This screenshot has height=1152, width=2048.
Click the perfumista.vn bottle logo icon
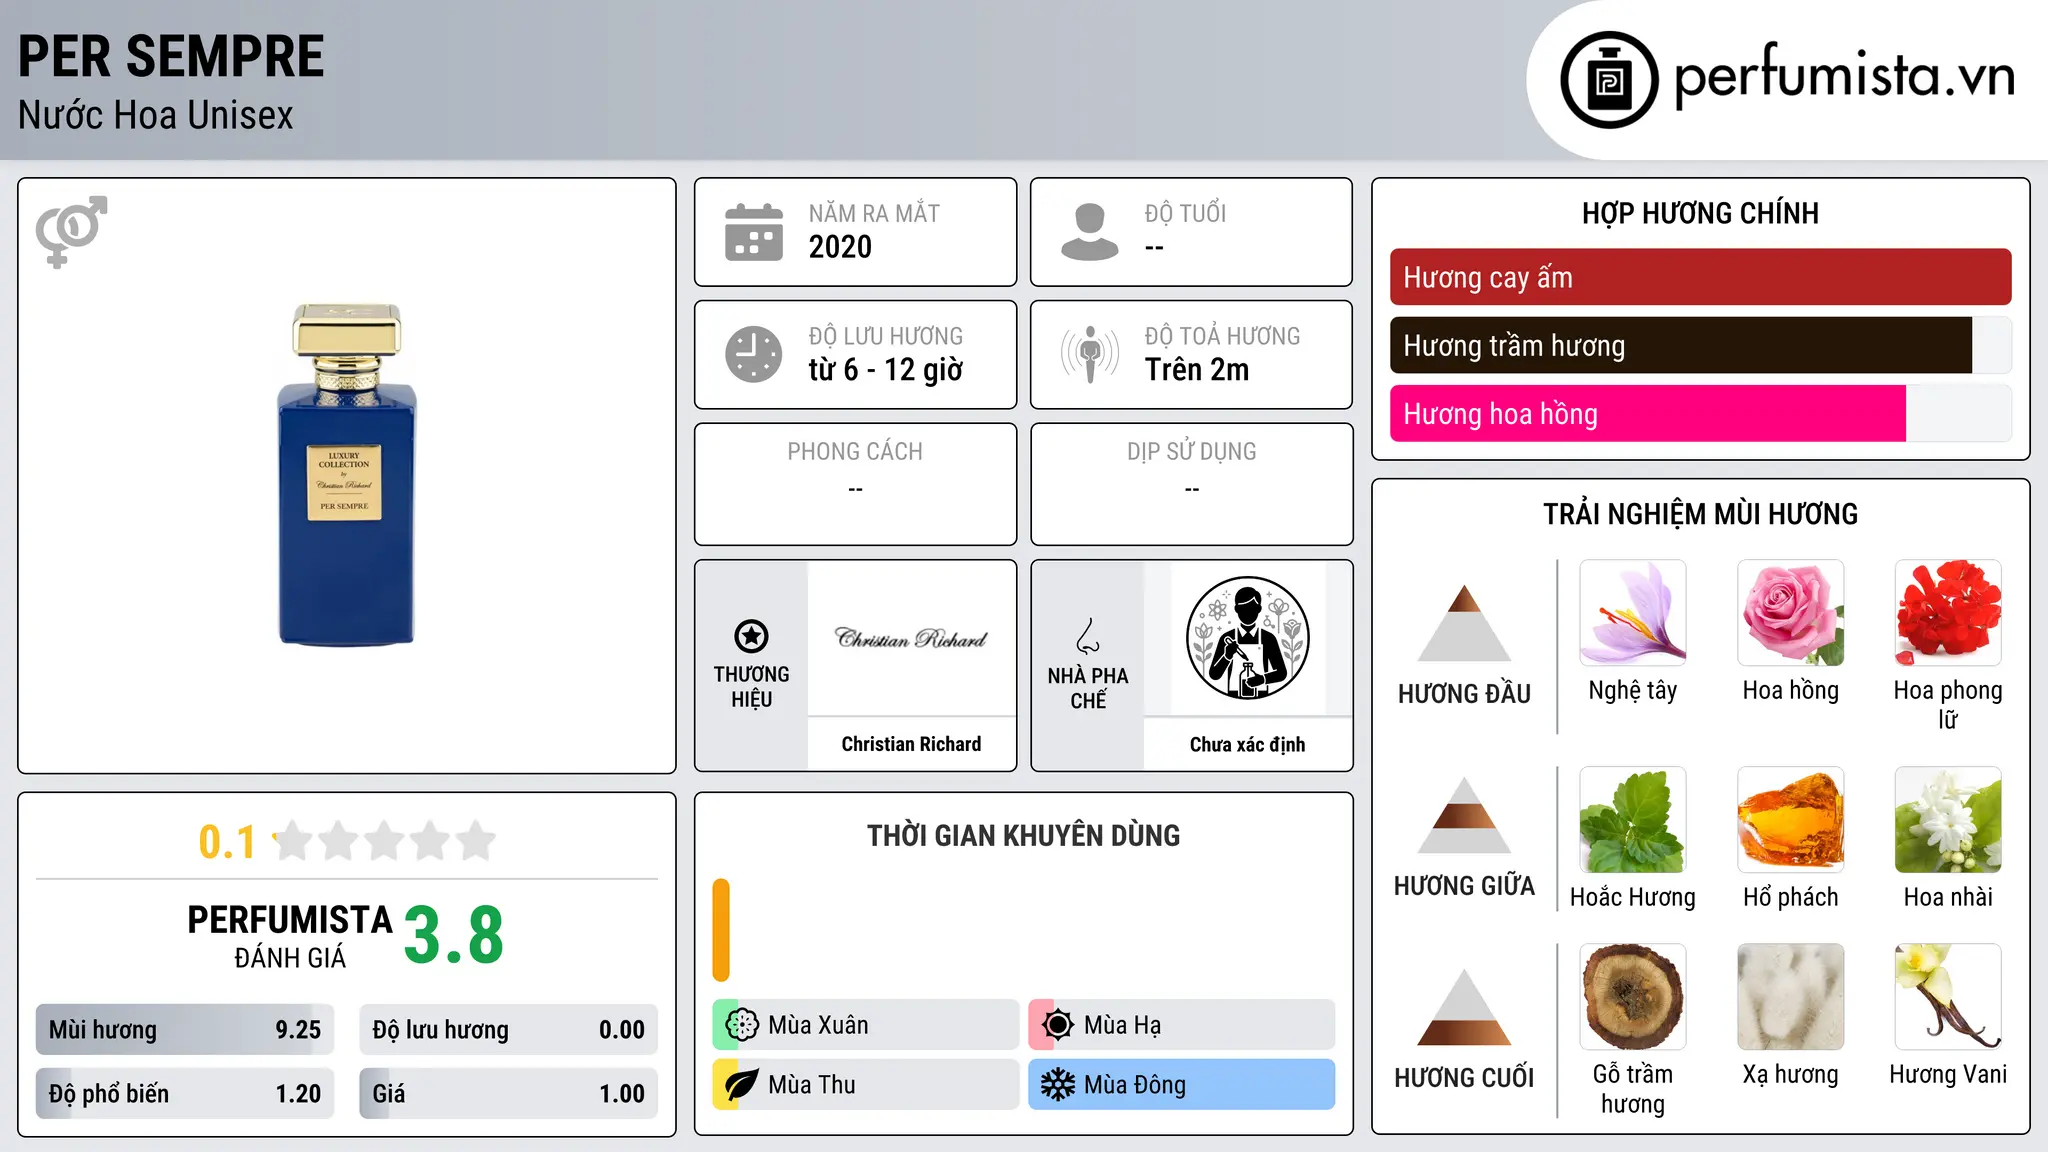pyautogui.click(x=1609, y=80)
